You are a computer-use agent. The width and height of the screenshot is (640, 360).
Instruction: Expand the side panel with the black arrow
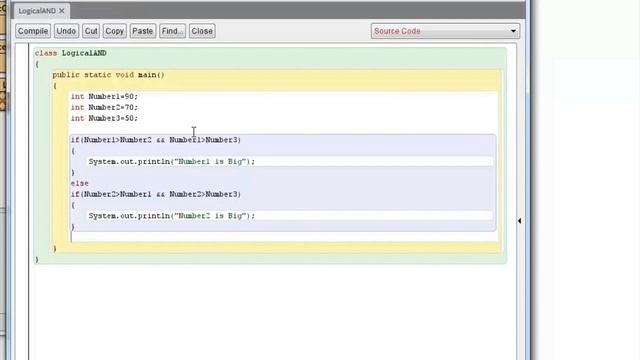point(519,221)
